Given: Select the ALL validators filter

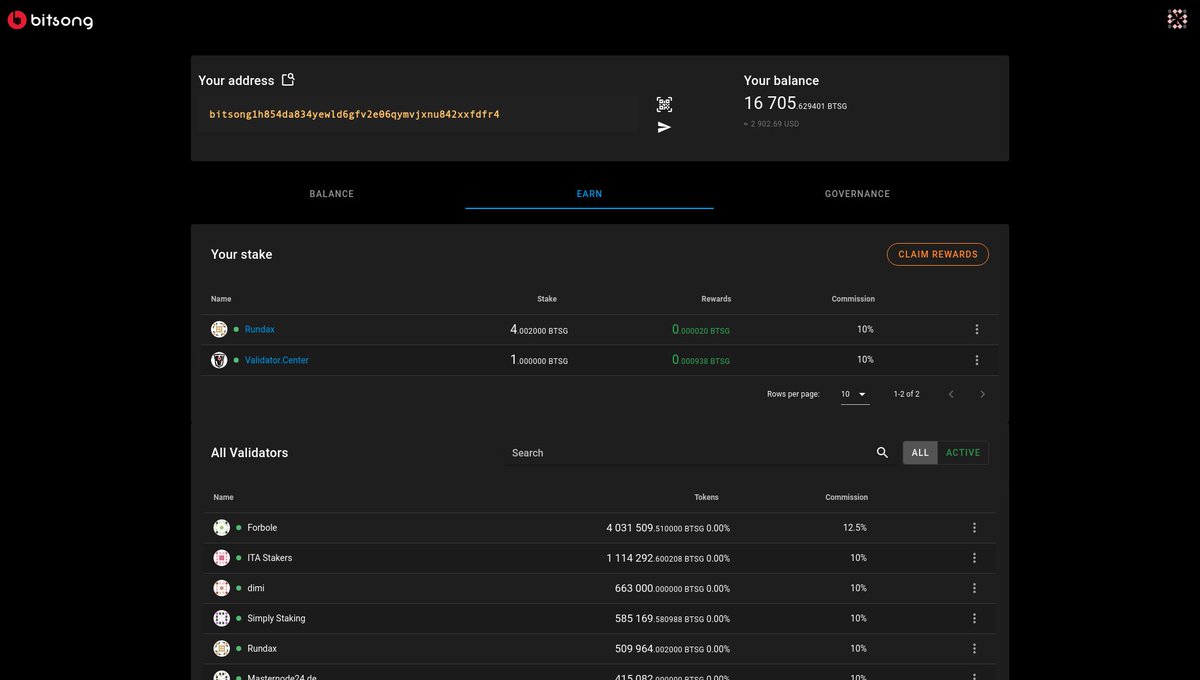Looking at the screenshot, I should pos(920,452).
